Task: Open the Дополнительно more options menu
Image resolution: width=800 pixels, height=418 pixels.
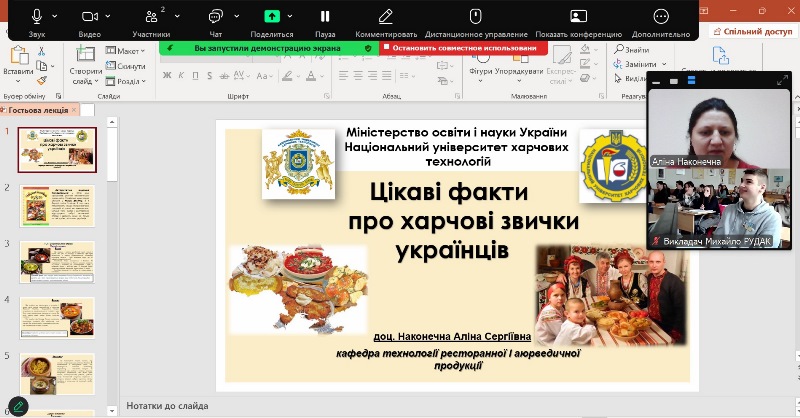Action: (x=661, y=17)
